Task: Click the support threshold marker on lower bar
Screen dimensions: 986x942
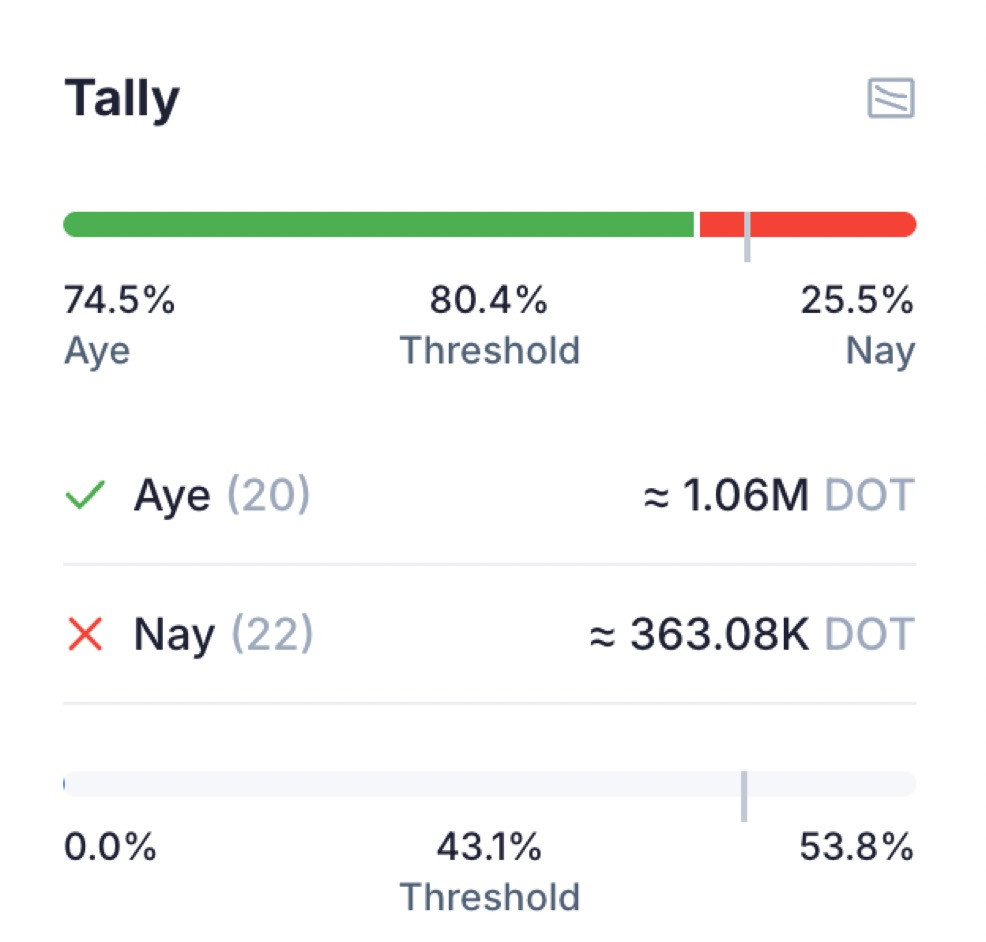Action: coord(744,796)
